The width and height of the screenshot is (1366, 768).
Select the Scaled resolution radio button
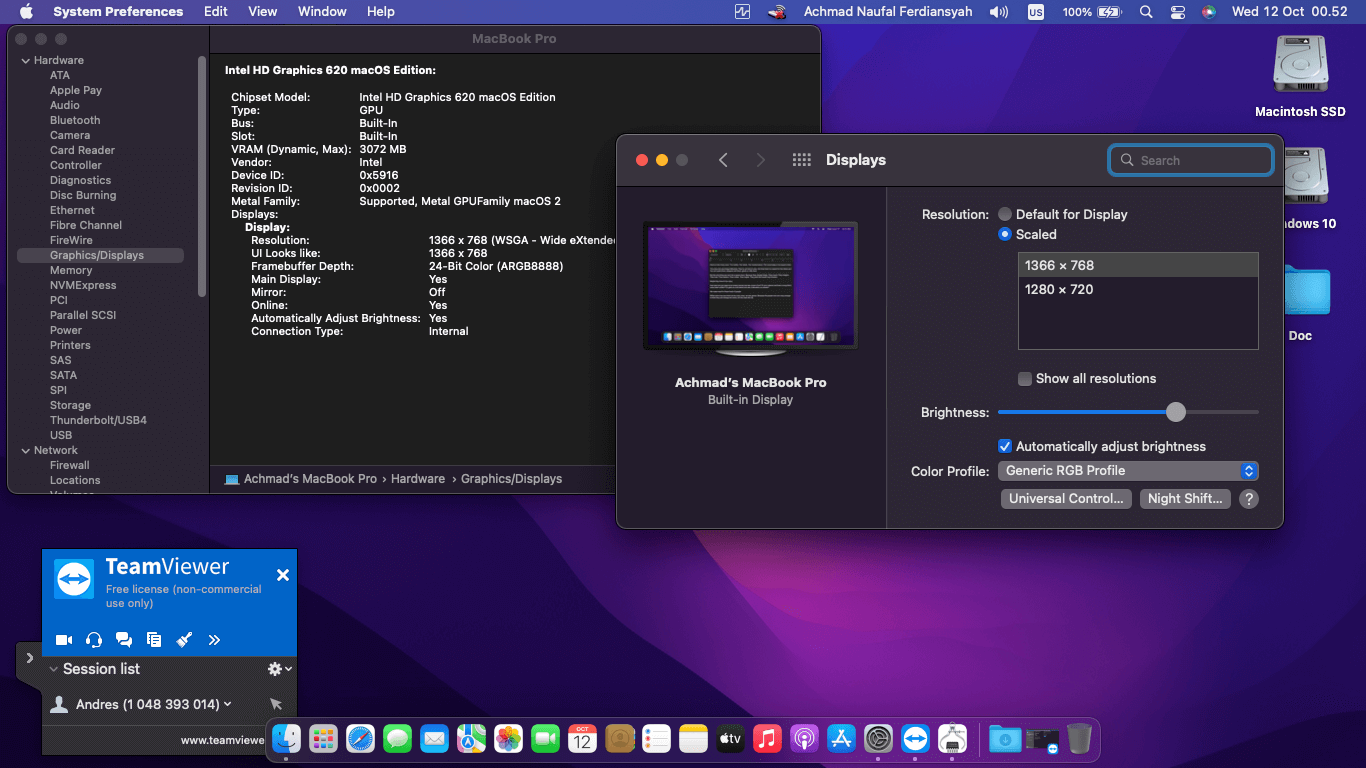pyautogui.click(x=1005, y=234)
